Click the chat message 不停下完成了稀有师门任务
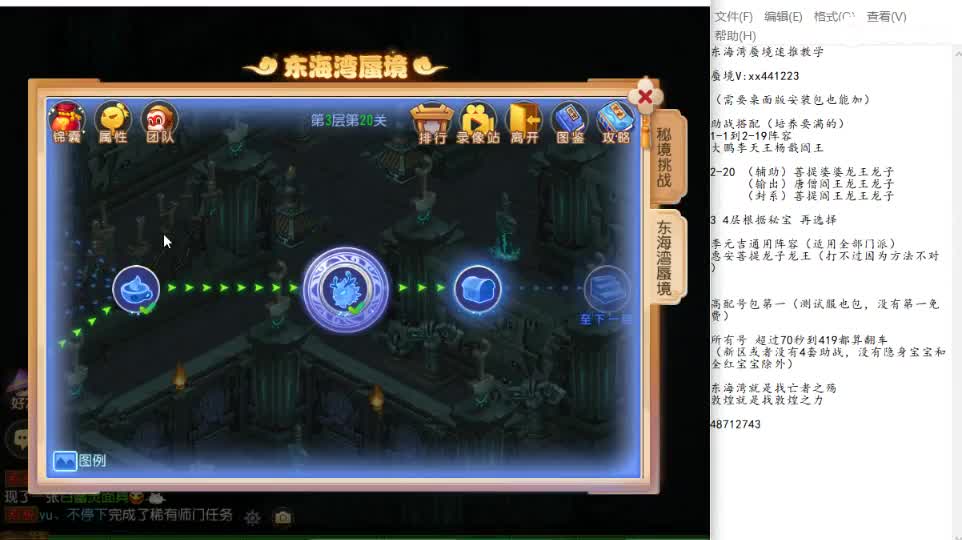The height and width of the screenshot is (540, 962). click(x=150, y=515)
